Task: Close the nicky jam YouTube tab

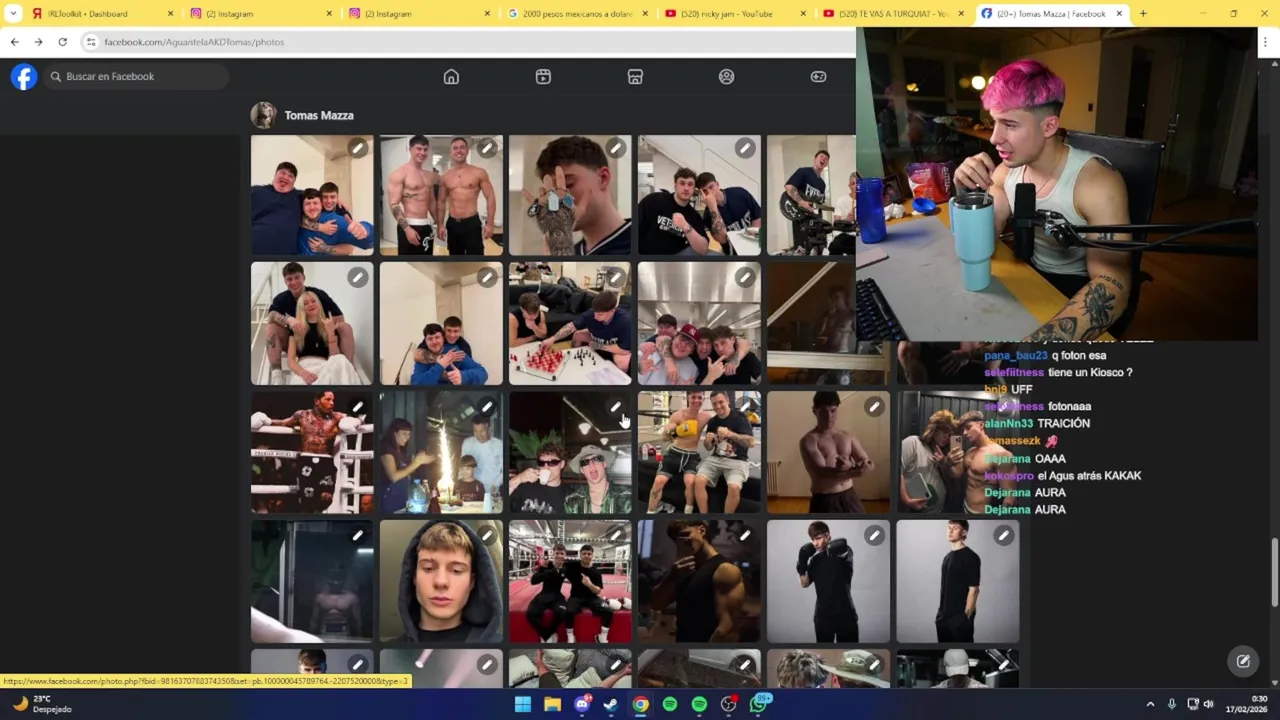Action: coord(803,14)
